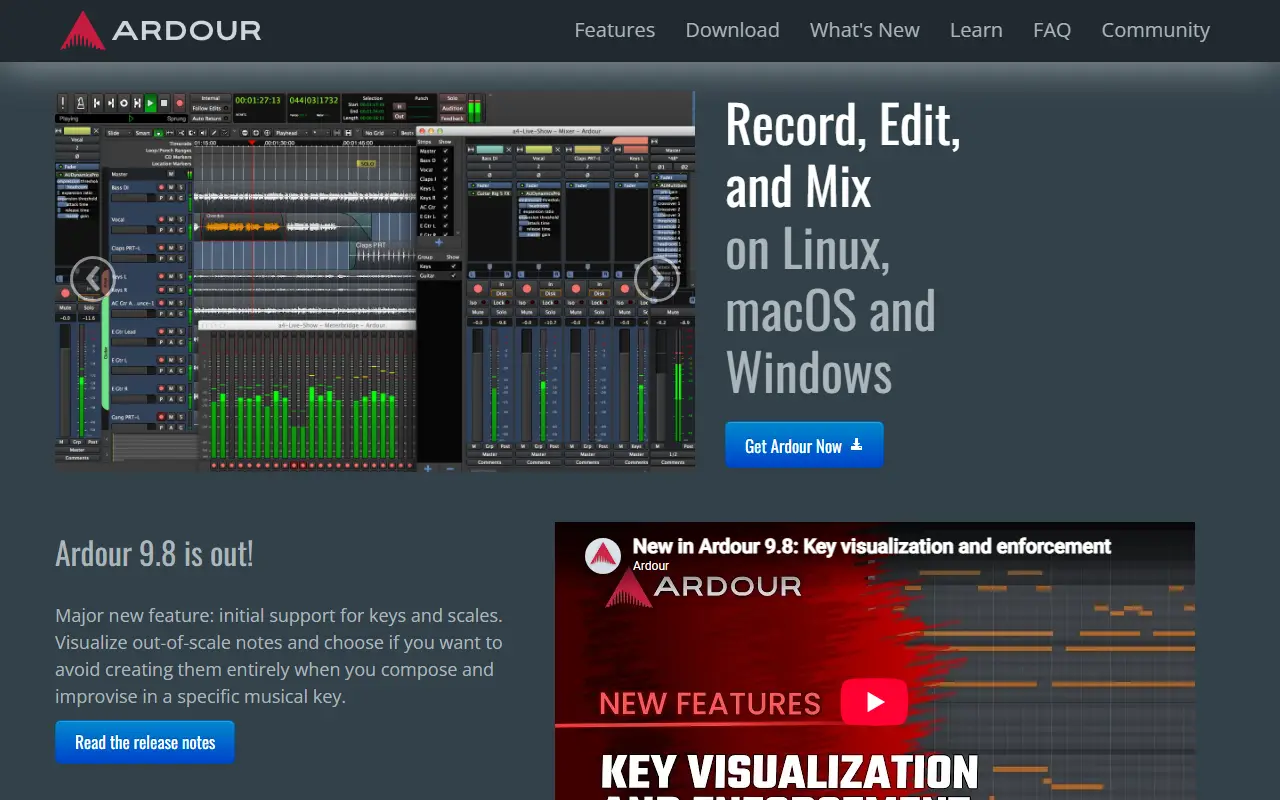Open the Features page

[615, 30]
